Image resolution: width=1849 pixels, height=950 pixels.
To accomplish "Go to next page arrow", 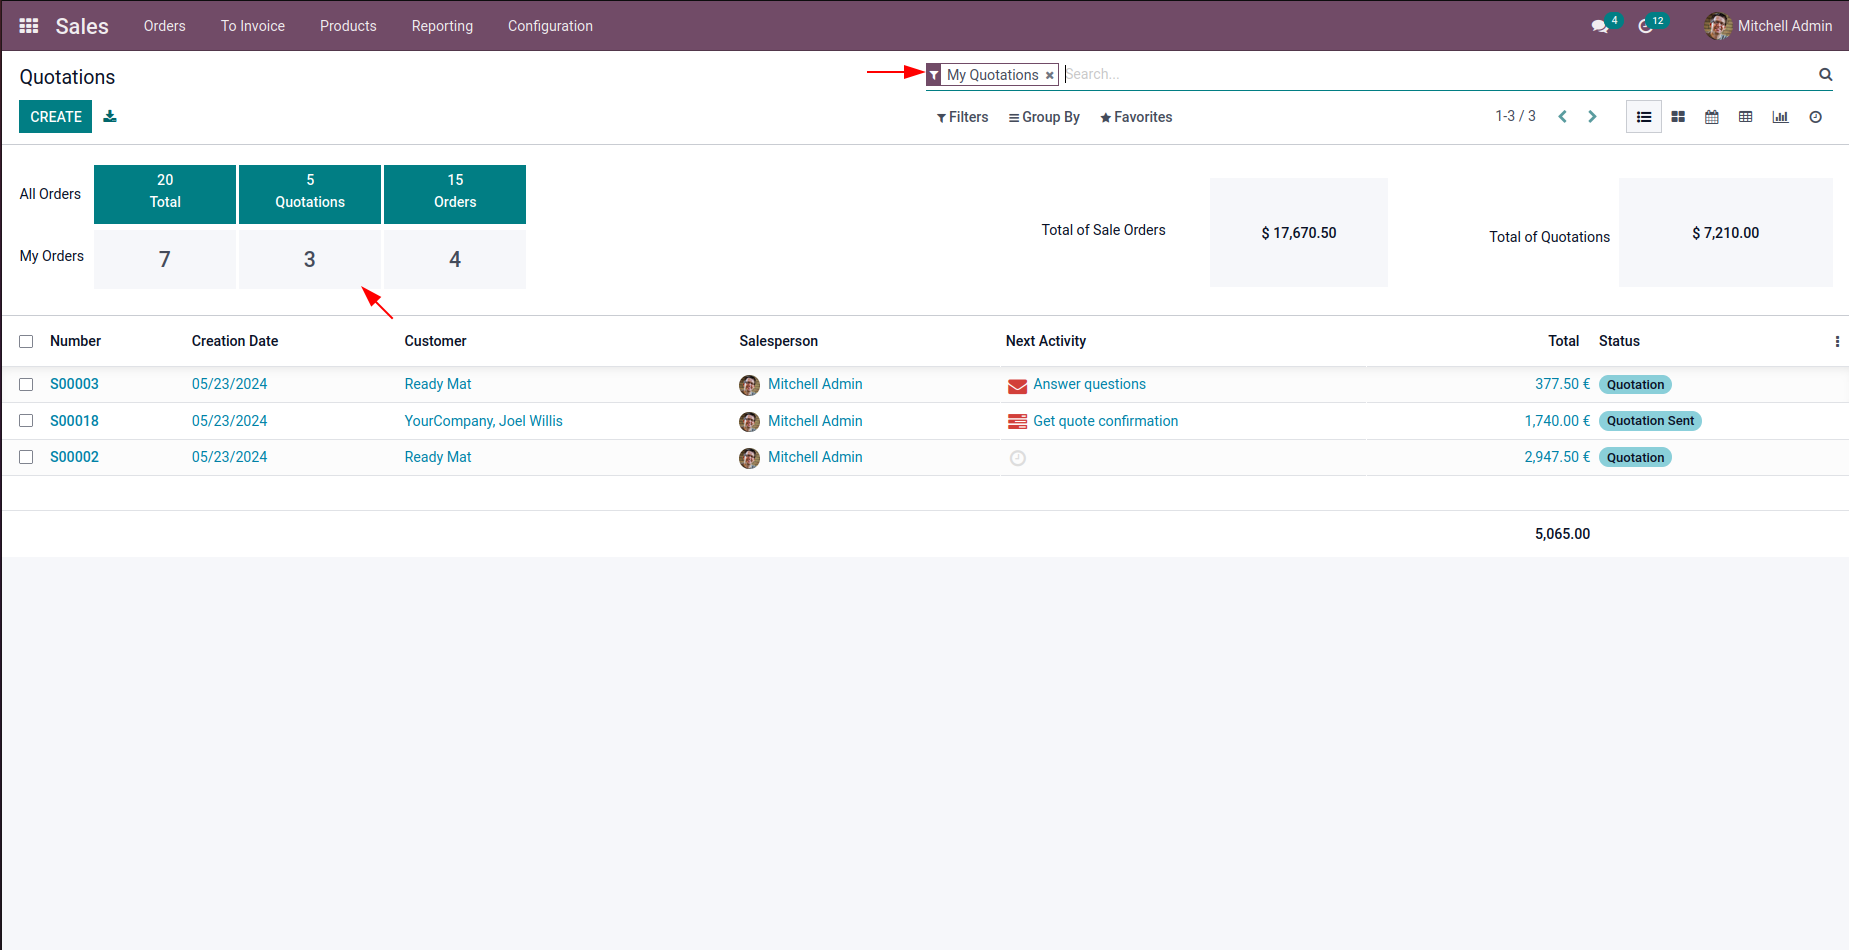I will point(1592,117).
